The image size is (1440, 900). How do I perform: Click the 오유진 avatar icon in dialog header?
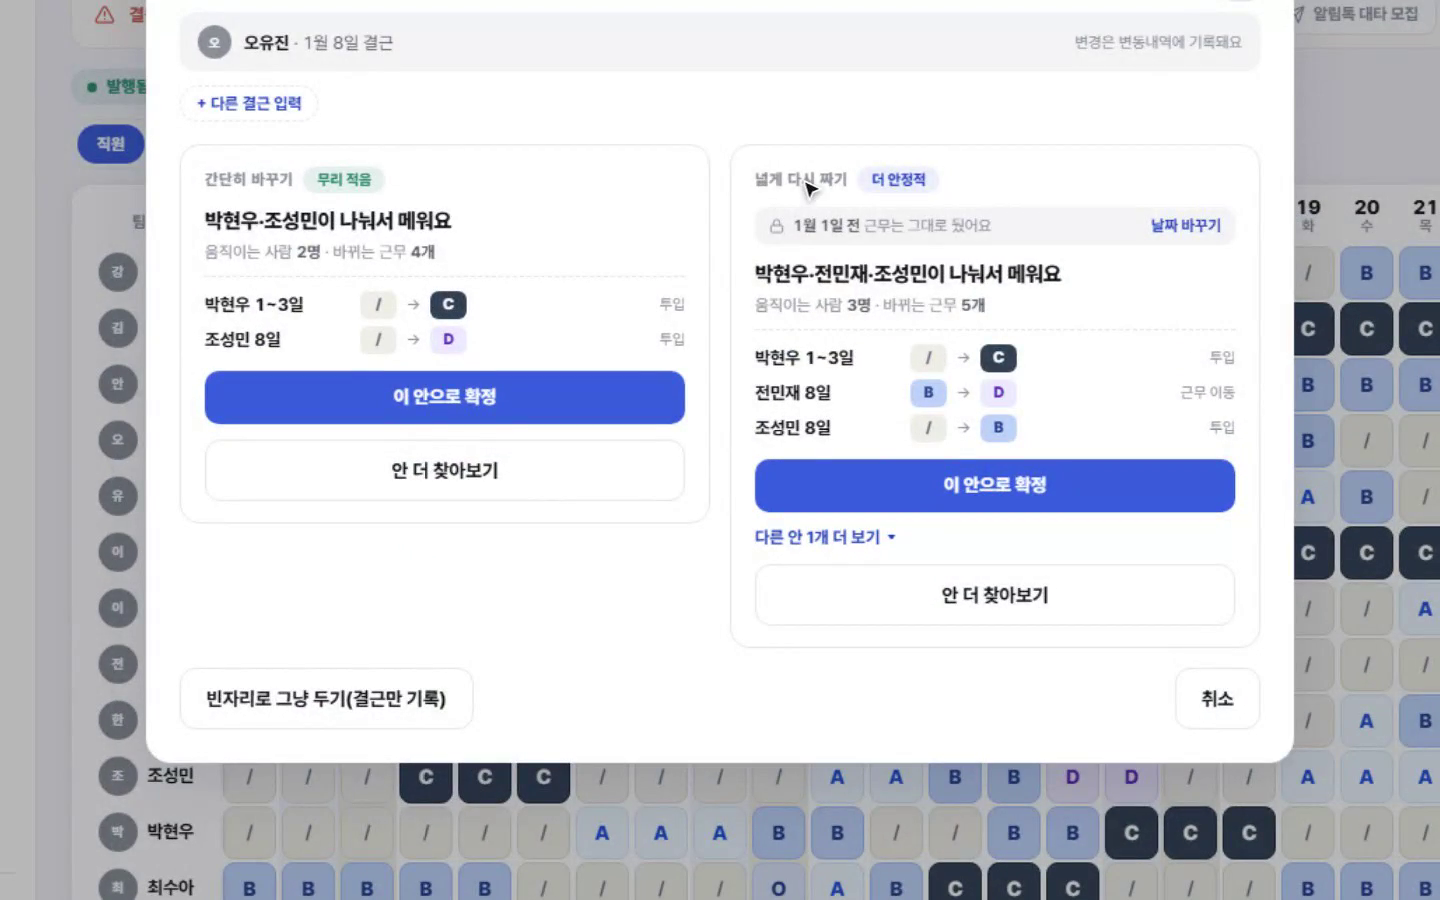(214, 42)
